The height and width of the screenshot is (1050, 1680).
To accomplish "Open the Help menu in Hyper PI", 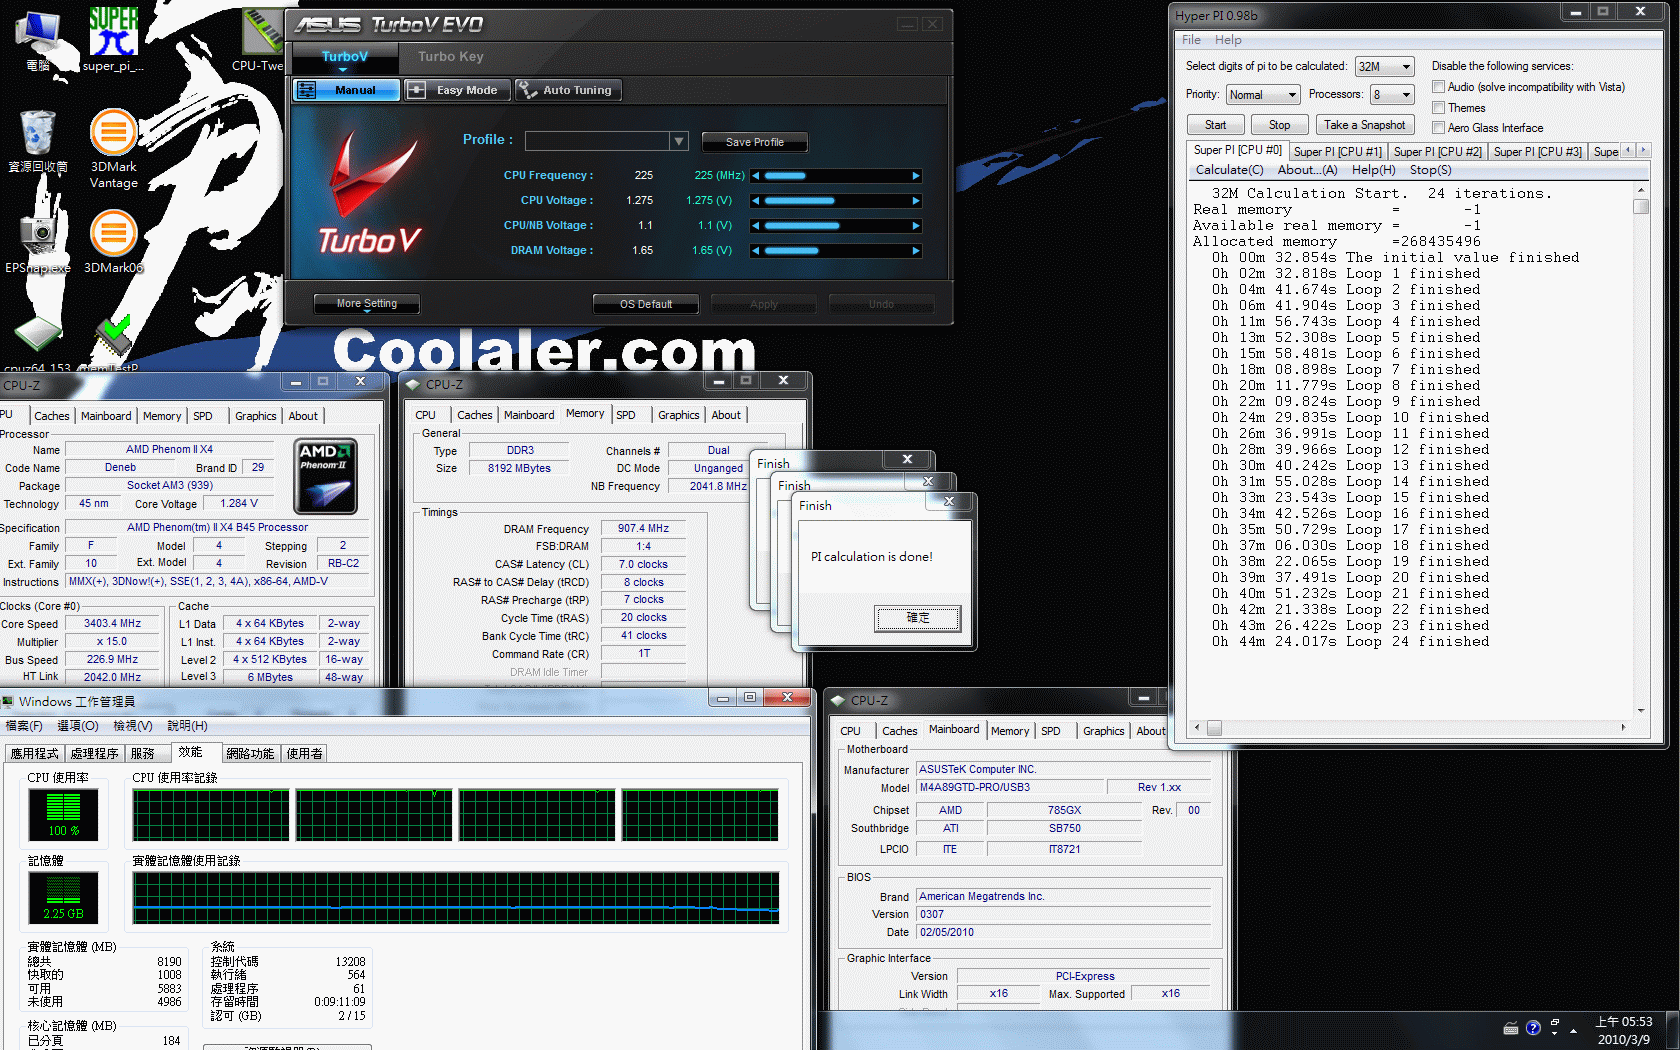I will (1228, 40).
